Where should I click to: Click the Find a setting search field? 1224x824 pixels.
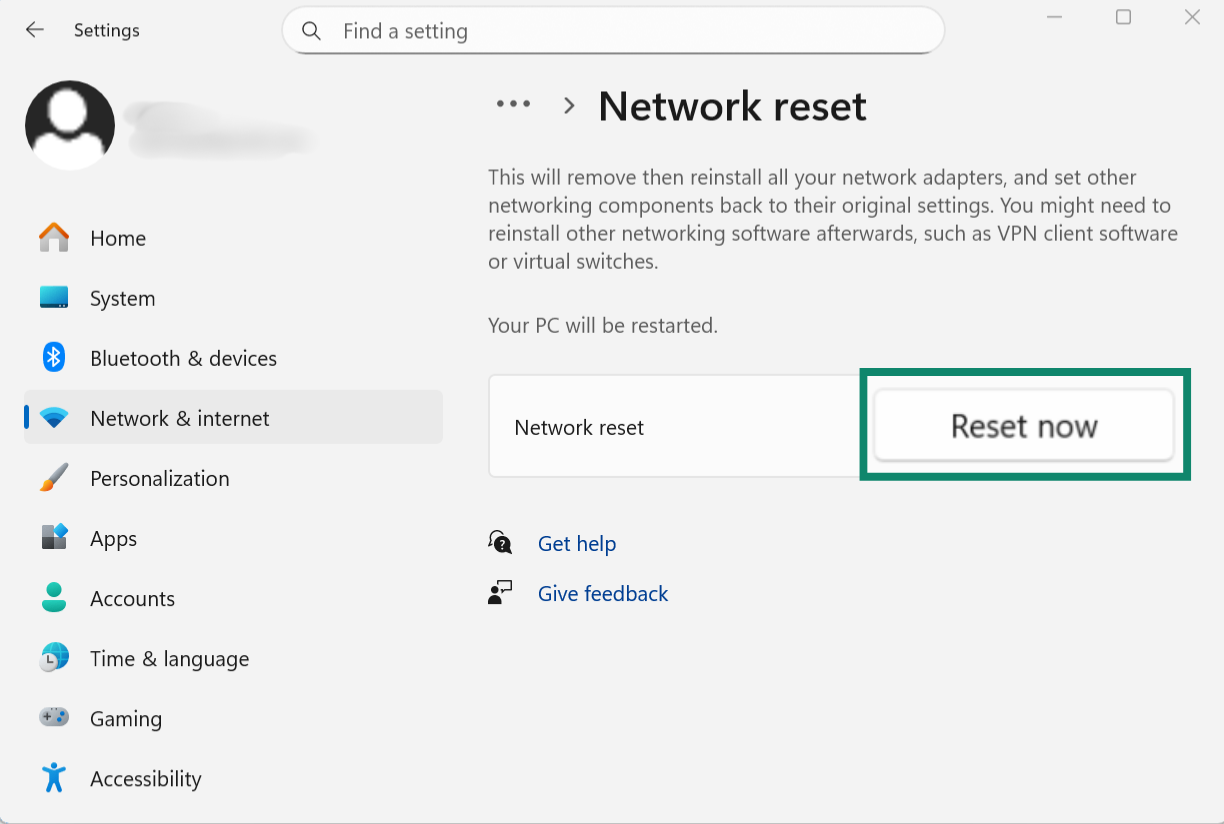(613, 30)
